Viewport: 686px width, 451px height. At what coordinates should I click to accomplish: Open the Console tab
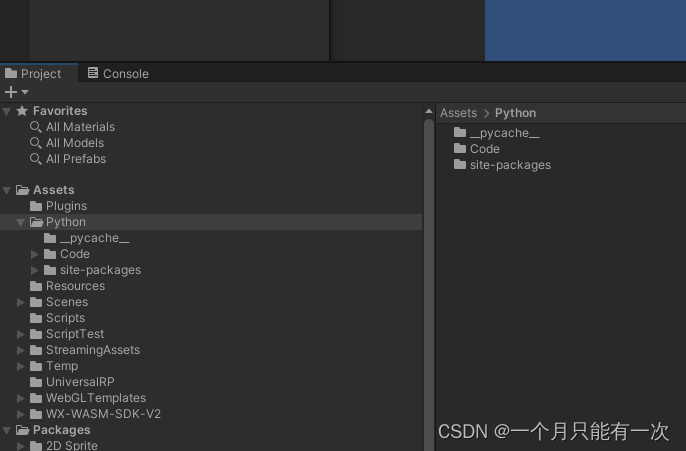tap(118, 73)
